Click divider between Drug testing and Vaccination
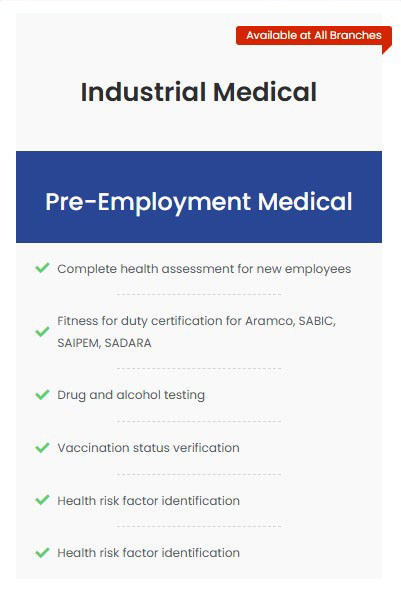Screen dimensions: 401x595 [199, 421]
